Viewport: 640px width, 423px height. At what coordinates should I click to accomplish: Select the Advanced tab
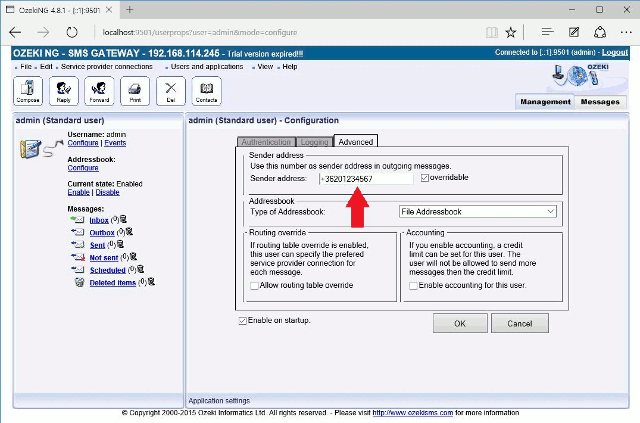356,141
